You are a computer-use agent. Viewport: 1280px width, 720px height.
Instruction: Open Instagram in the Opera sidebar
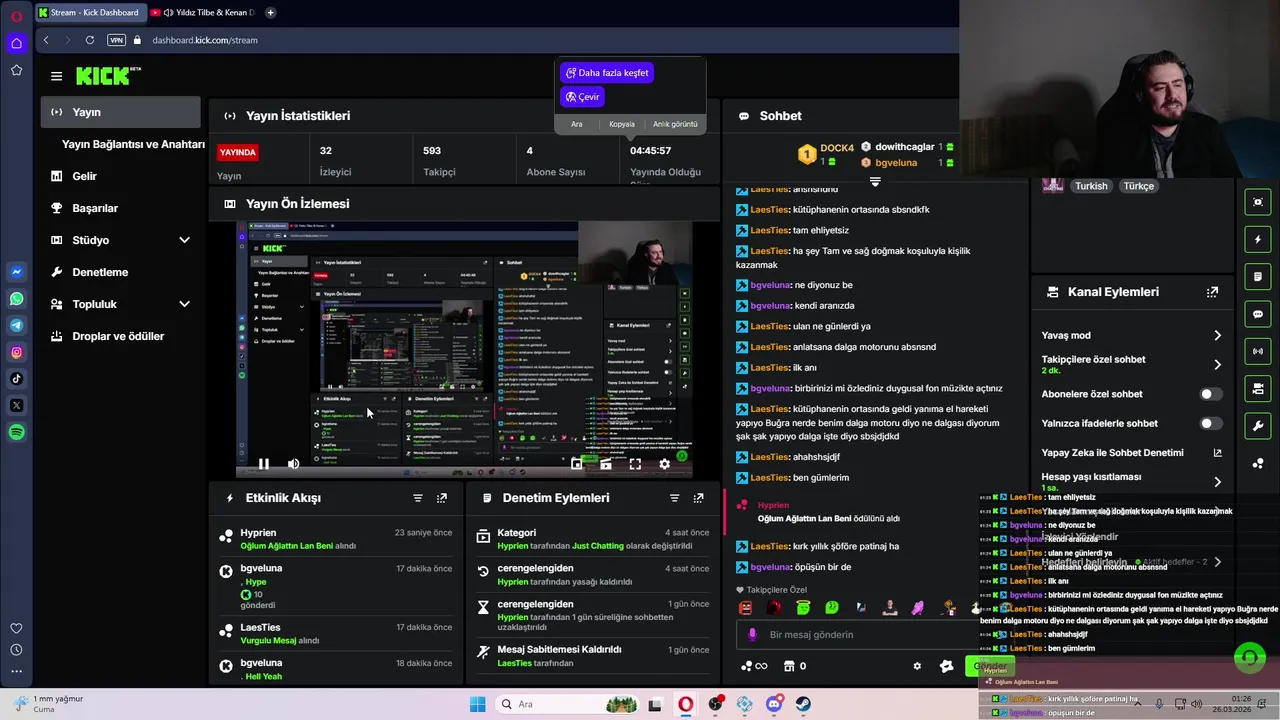coord(17,352)
